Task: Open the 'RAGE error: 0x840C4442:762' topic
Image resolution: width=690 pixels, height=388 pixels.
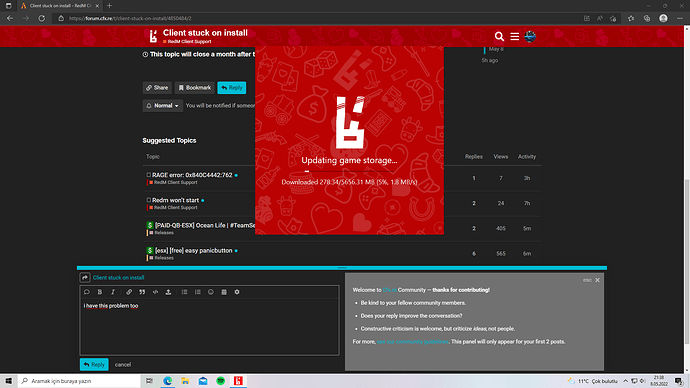Action: point(192,175)
